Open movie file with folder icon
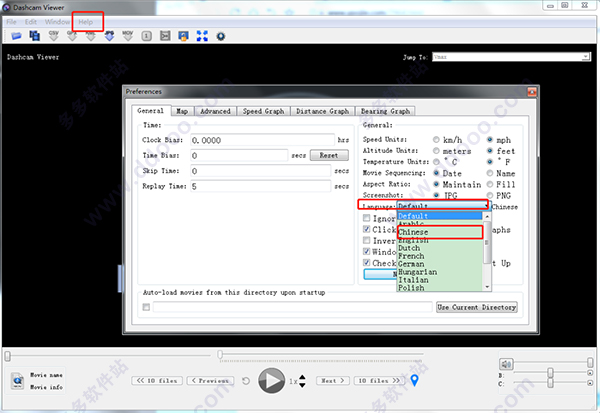 click(16, 36)
